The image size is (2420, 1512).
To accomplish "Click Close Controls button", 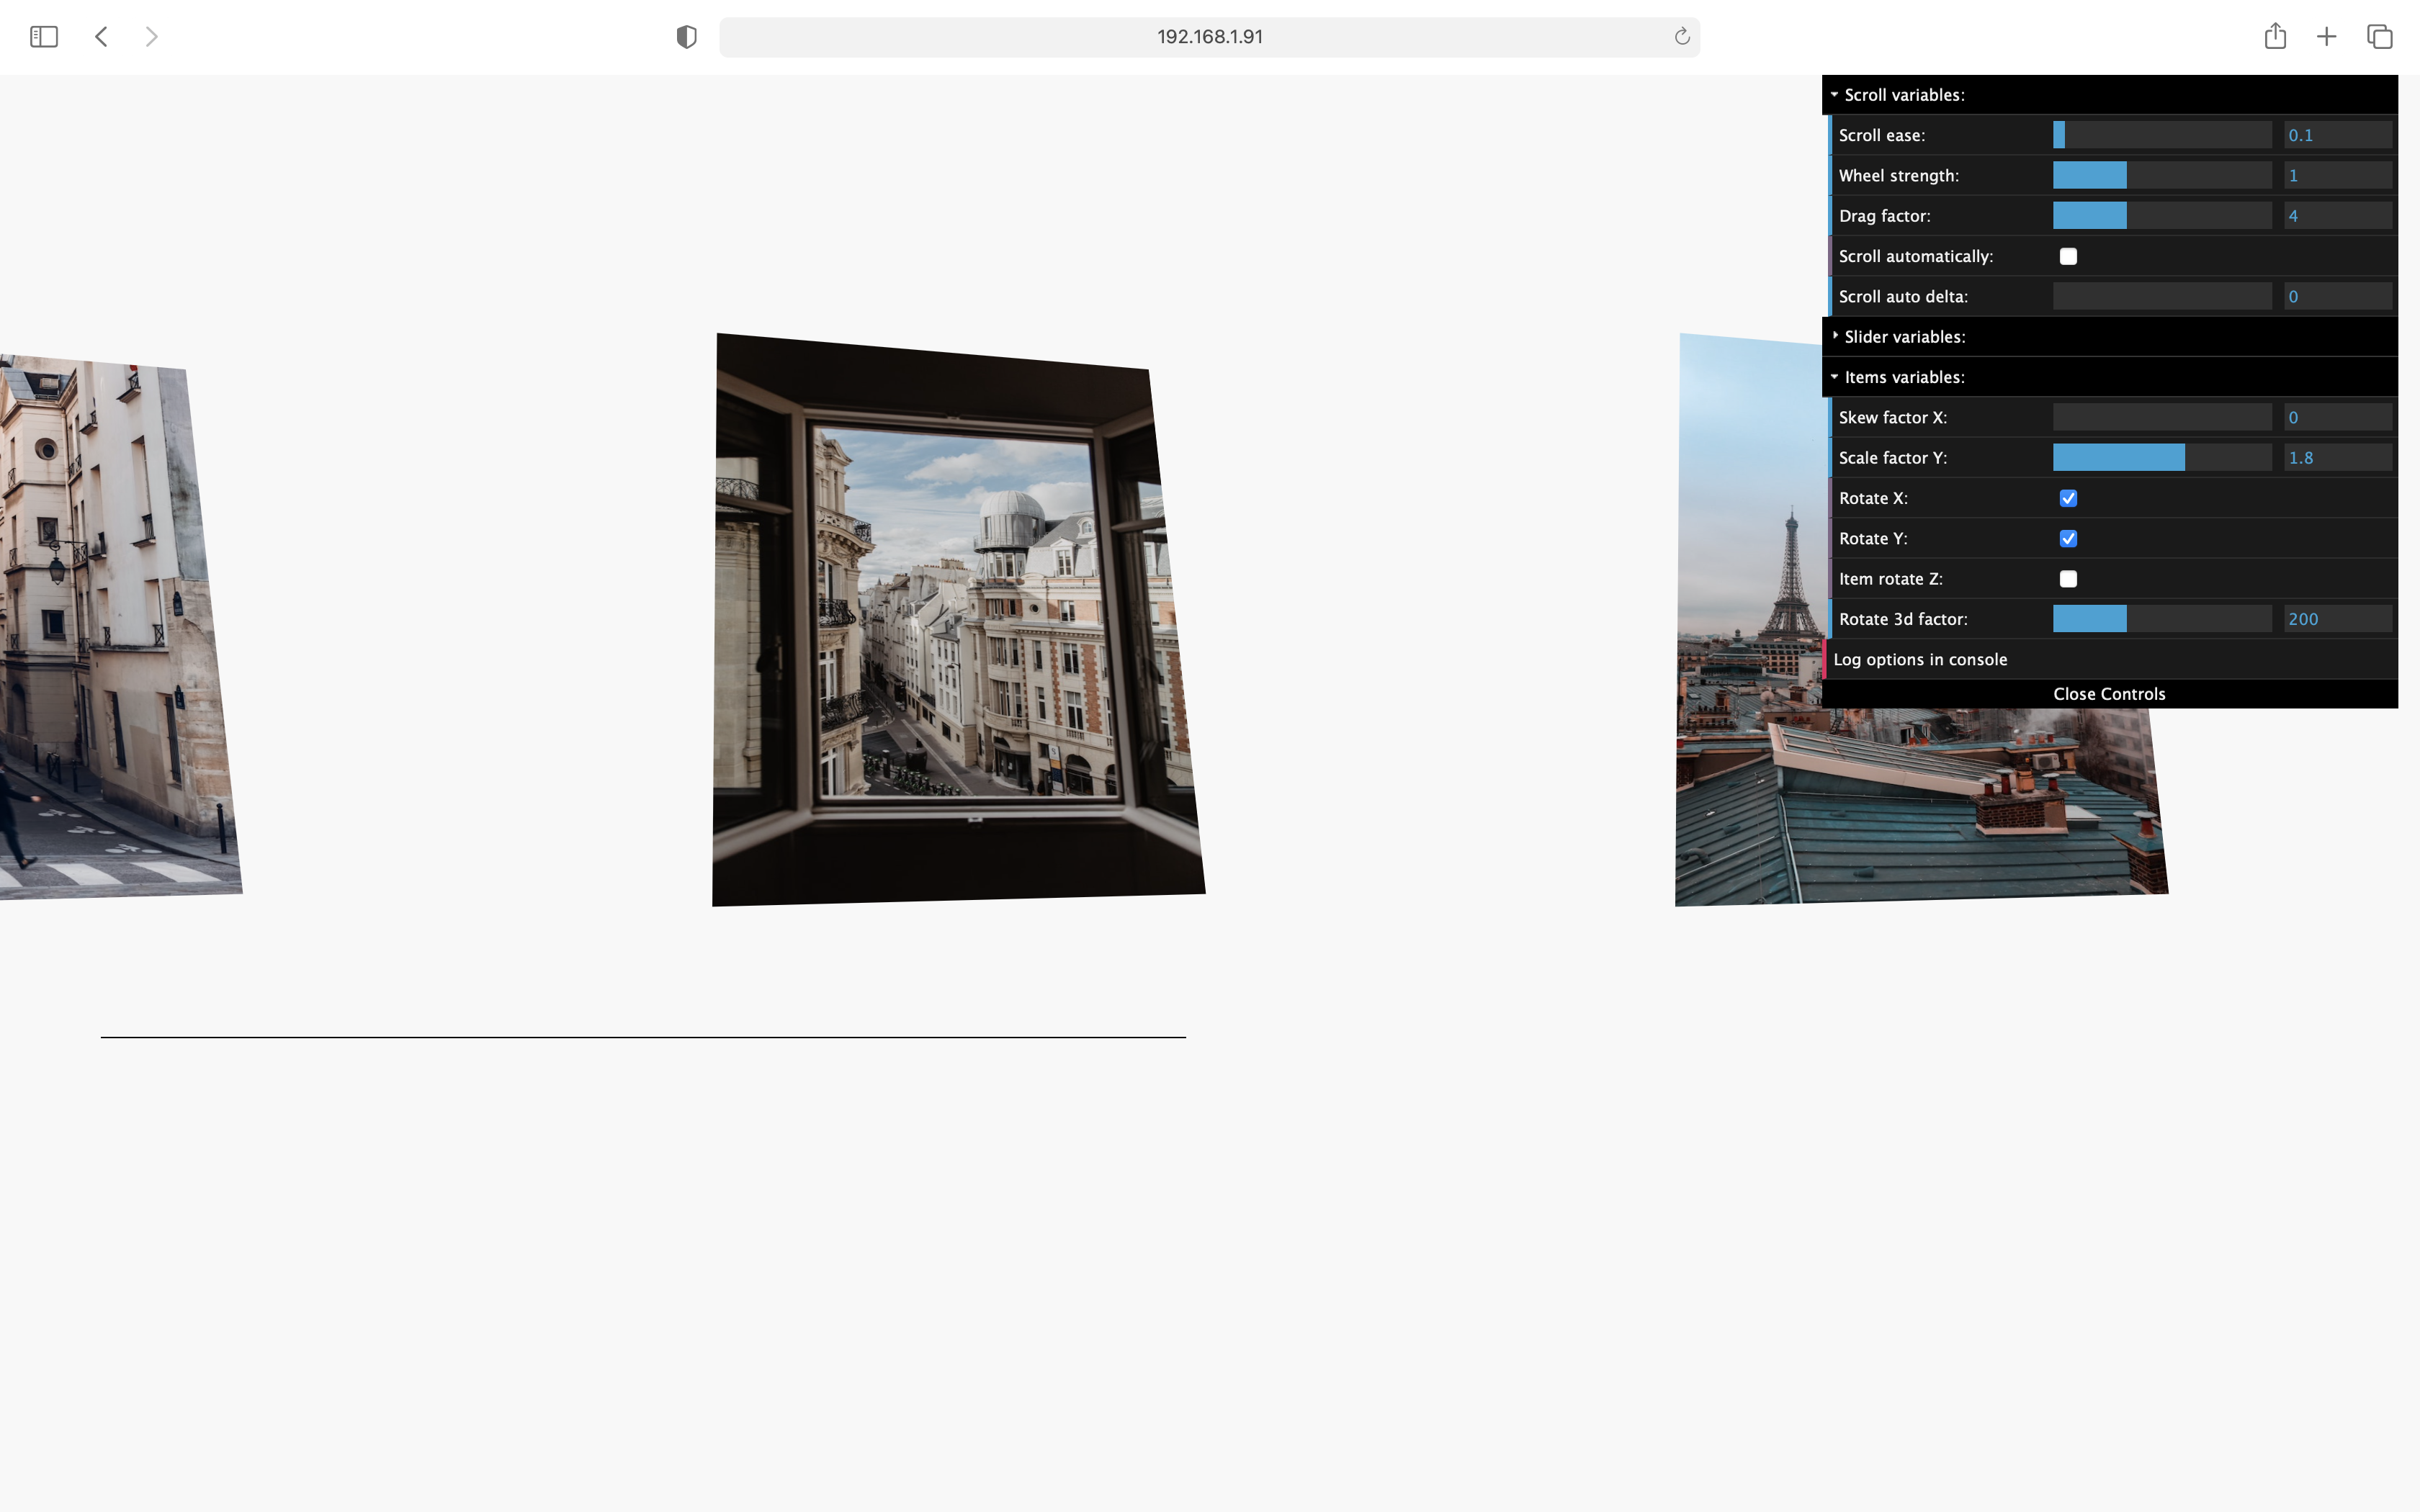I will (2109, 694).
